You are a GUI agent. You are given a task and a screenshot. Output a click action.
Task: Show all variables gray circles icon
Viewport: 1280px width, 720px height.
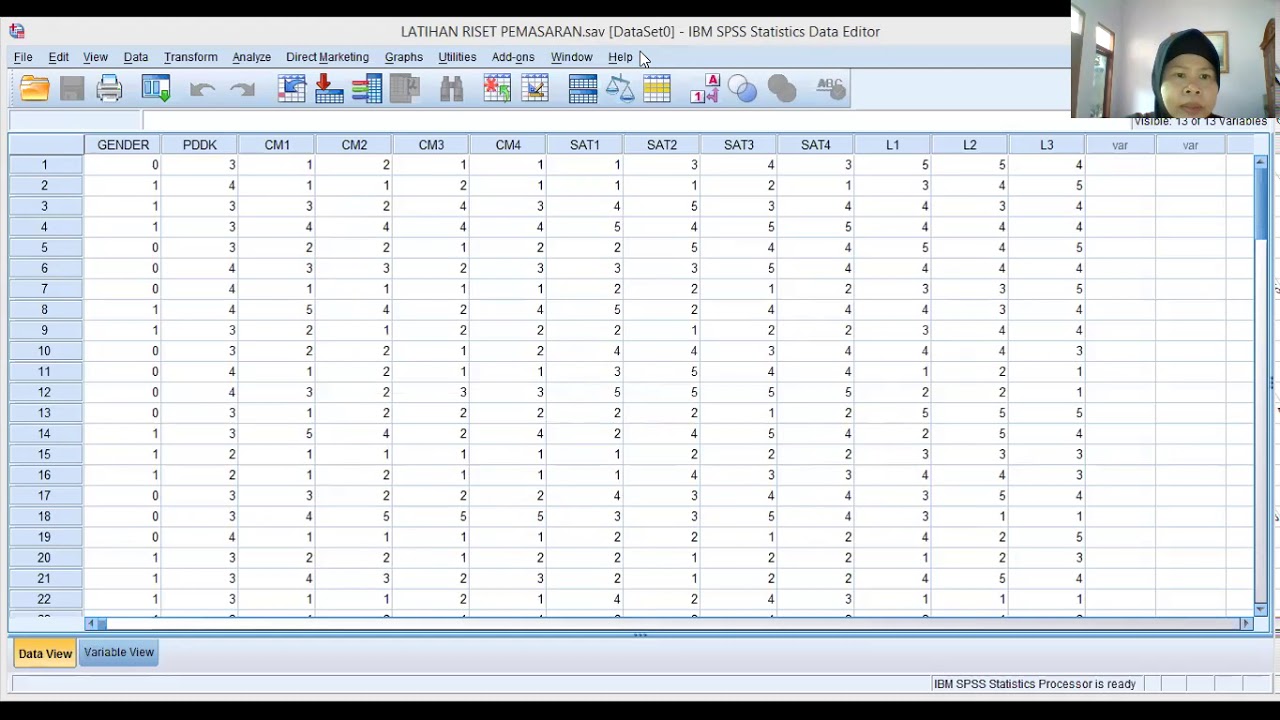pos(782,89)
